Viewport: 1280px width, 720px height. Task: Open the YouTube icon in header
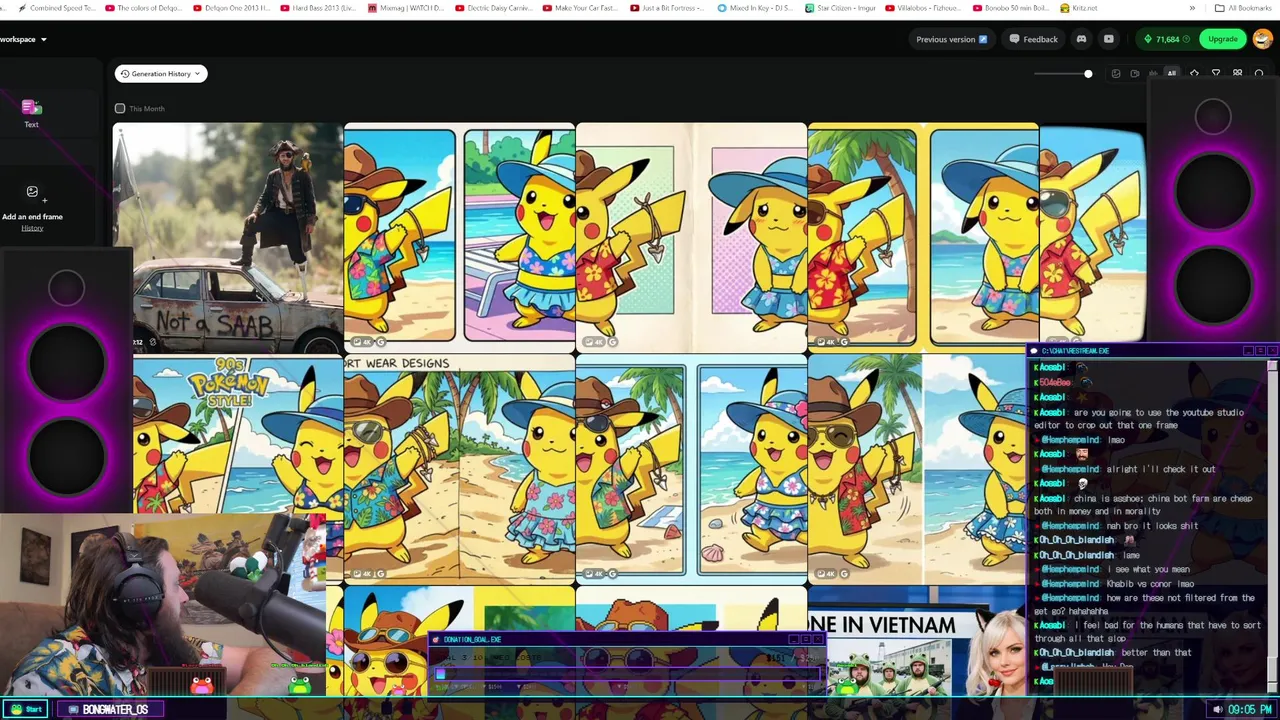click(1108, 39)
